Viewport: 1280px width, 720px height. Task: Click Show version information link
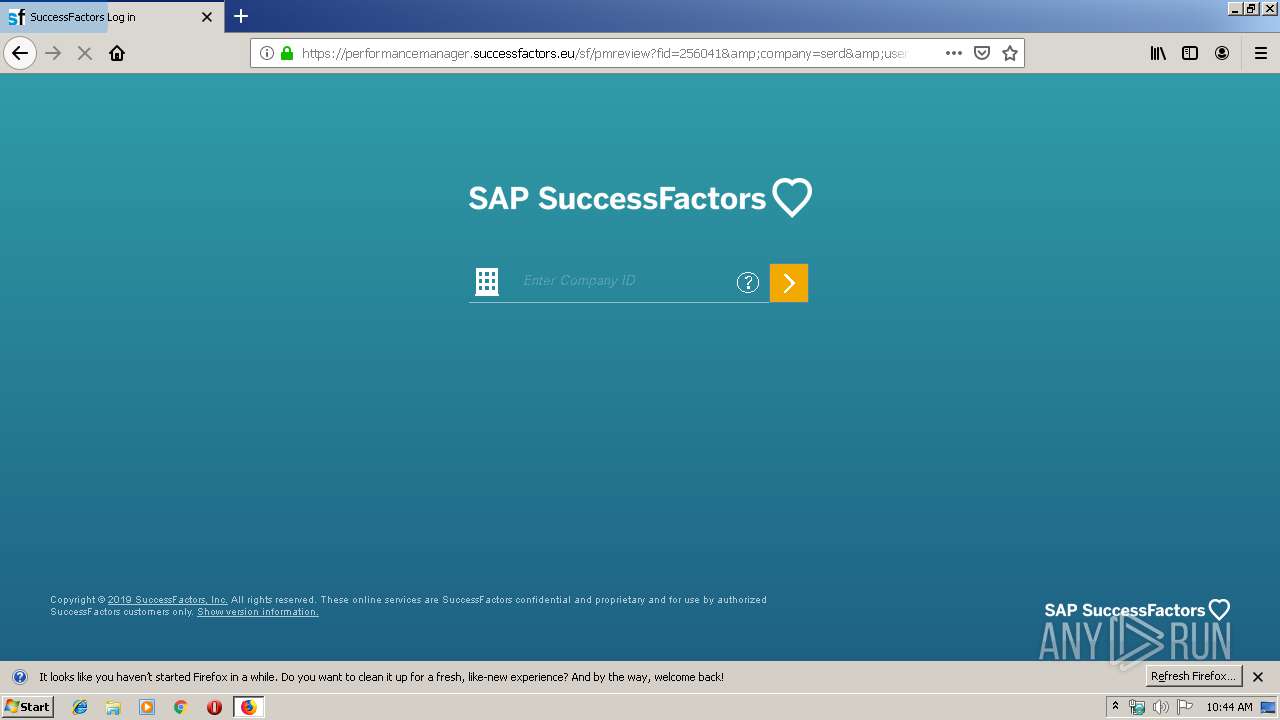(x=258, y=612)
